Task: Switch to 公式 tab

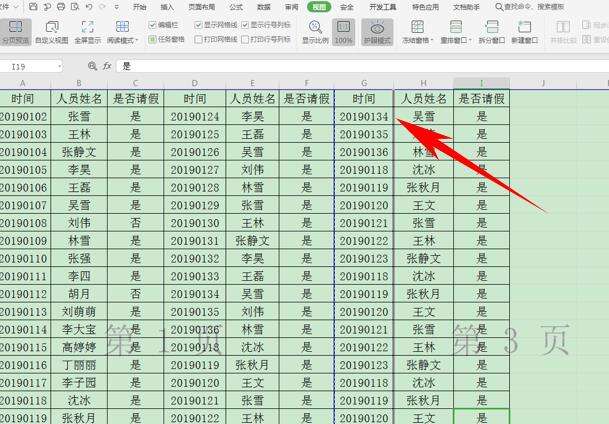Action: coord(236,7)
